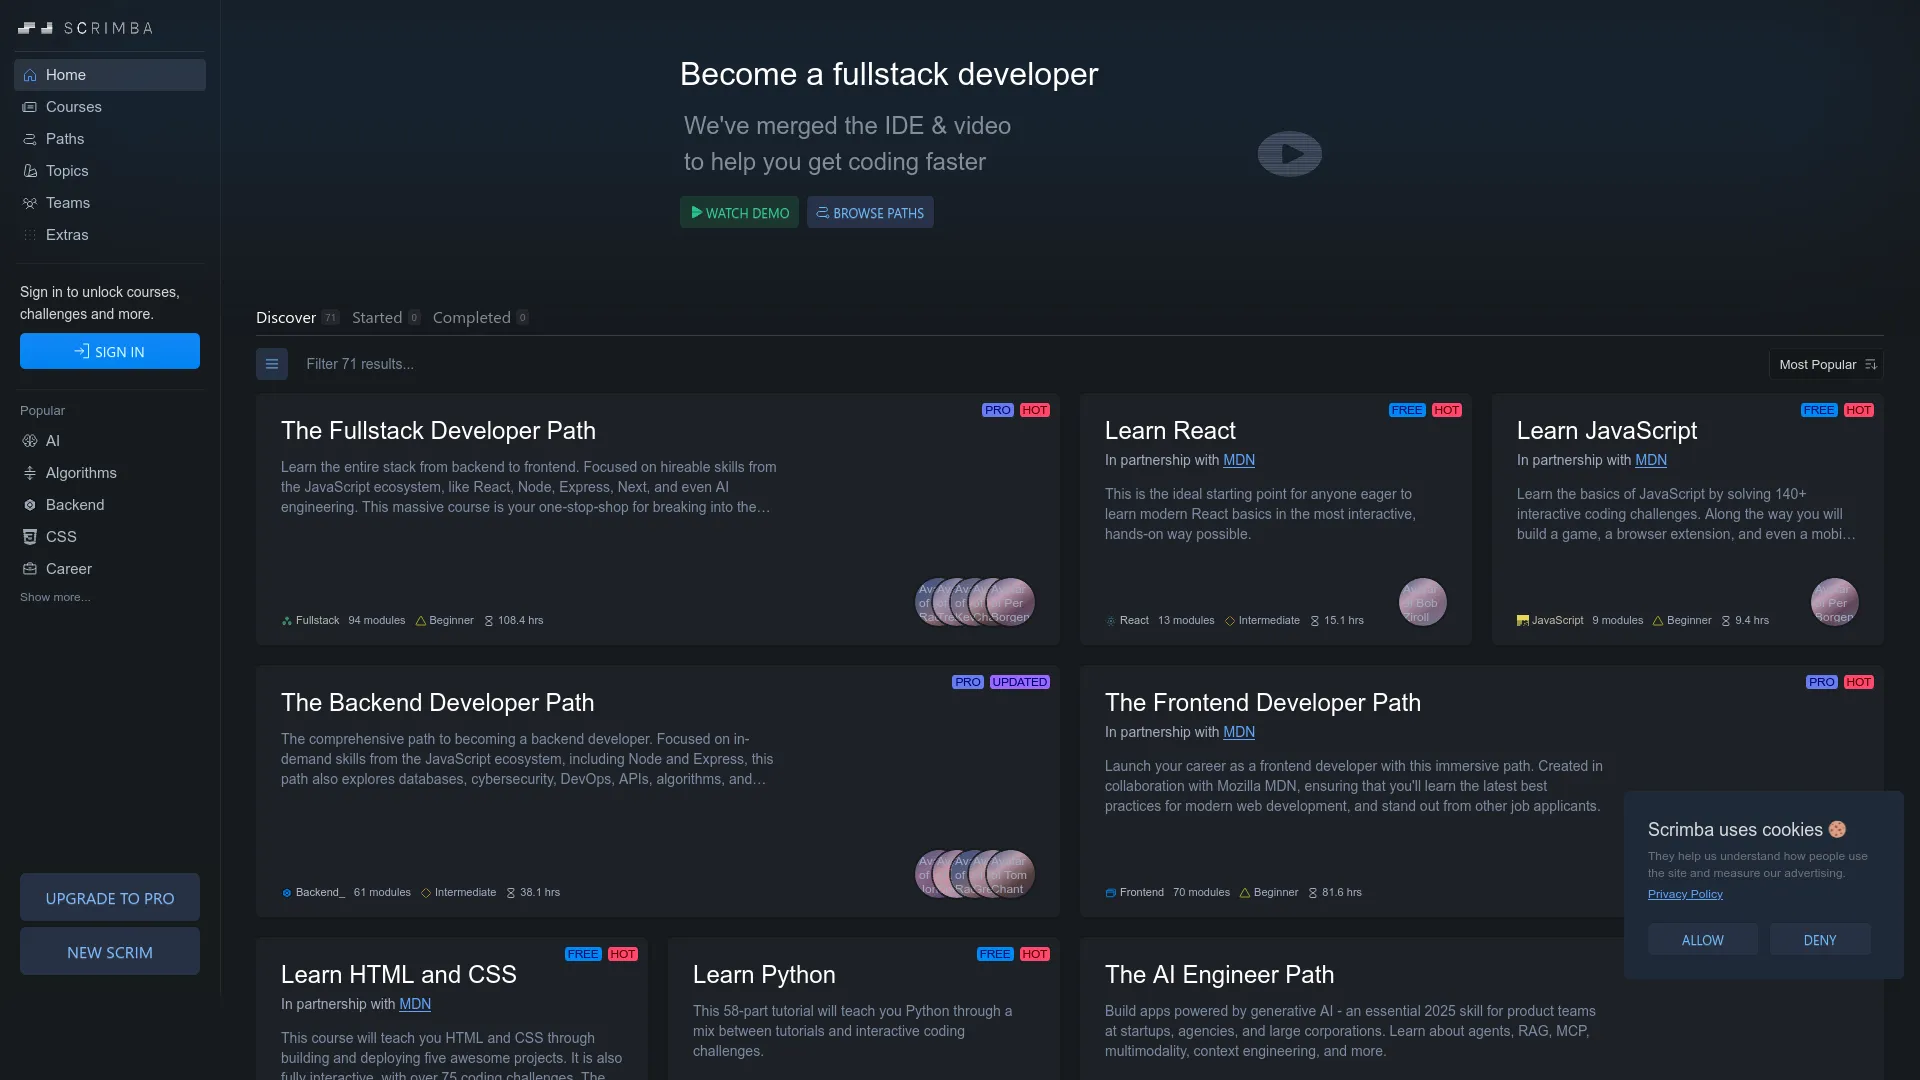Viewport: 1920px width, 1080px height.
Task: Click FREE badge on Learn React
Action: click(1407, 410)
